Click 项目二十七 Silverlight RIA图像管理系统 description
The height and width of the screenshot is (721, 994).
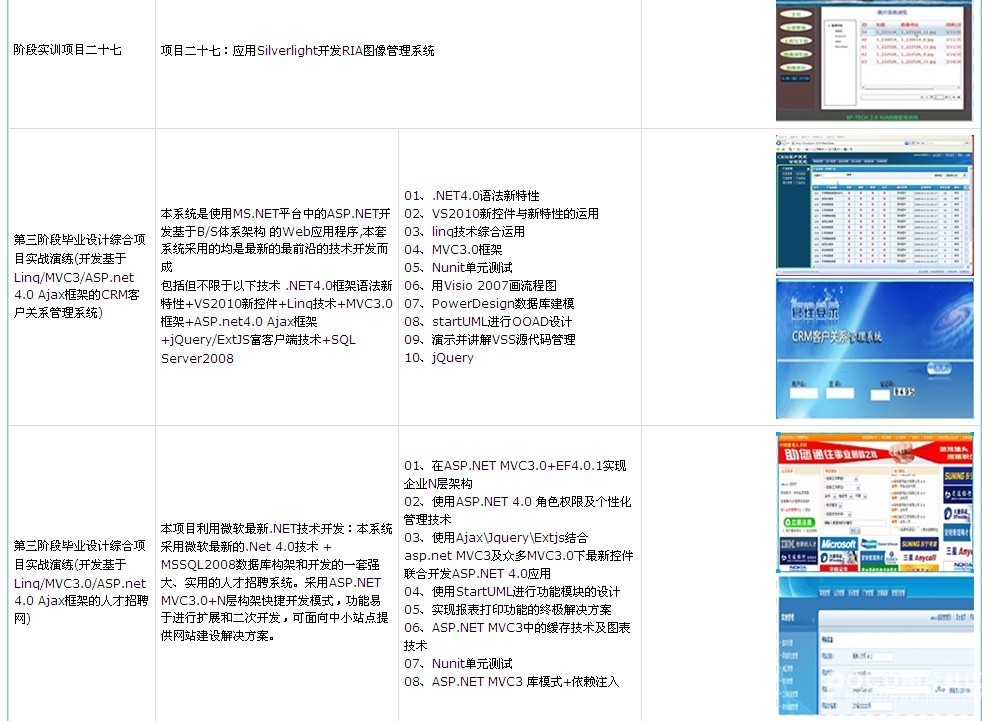click(x=298, y=50)
